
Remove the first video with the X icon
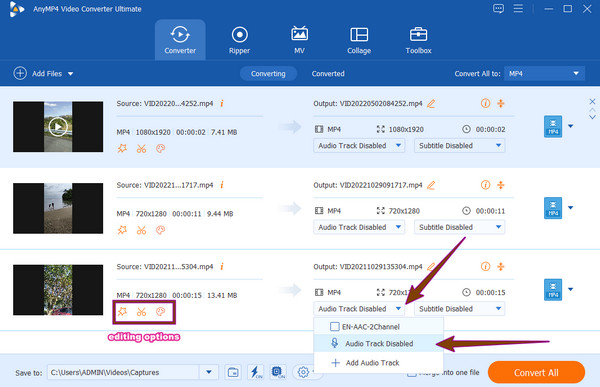click(592, 101)
